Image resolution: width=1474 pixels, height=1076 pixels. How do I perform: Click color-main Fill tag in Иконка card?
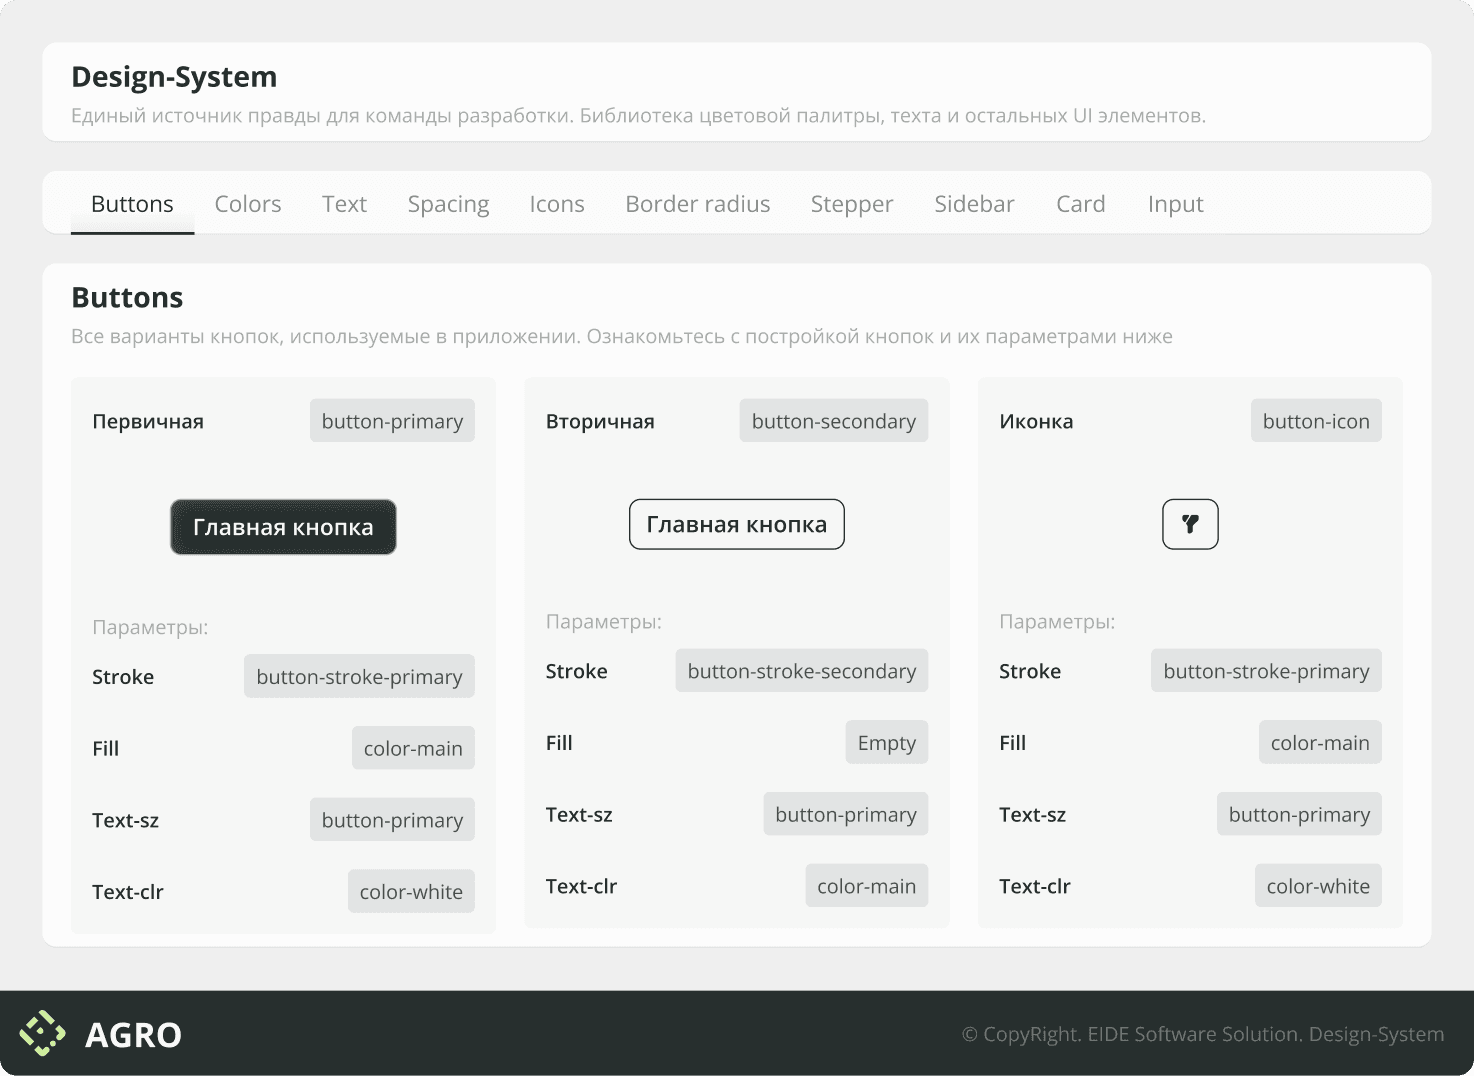[x=1320, y=742]
